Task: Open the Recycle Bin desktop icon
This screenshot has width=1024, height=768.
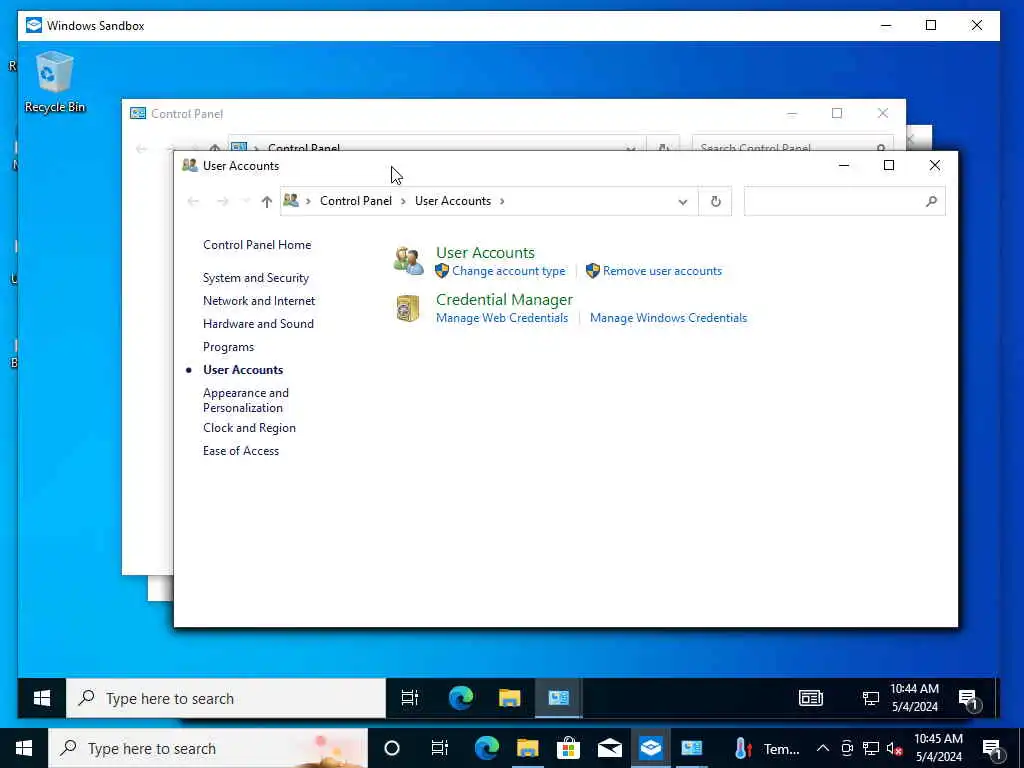Action: coord(54,82)
